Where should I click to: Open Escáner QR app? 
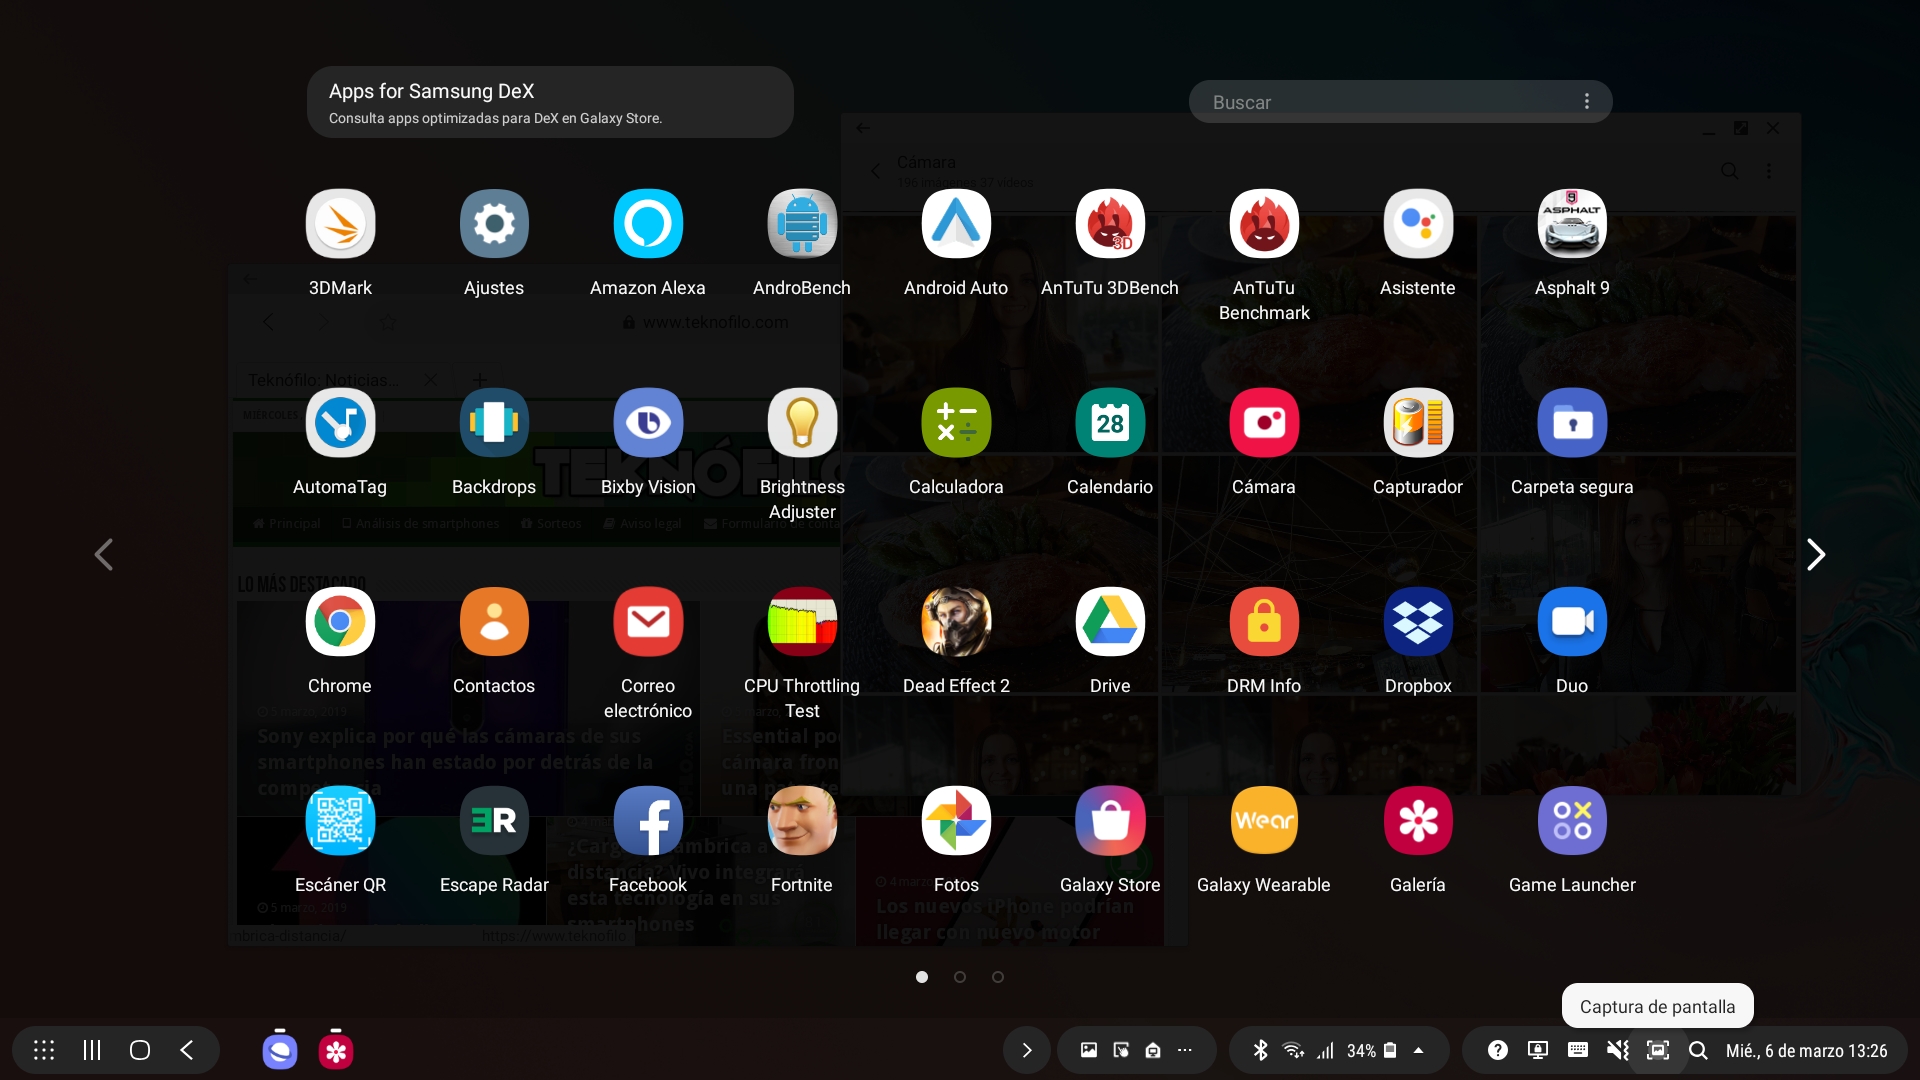(340, 821)
